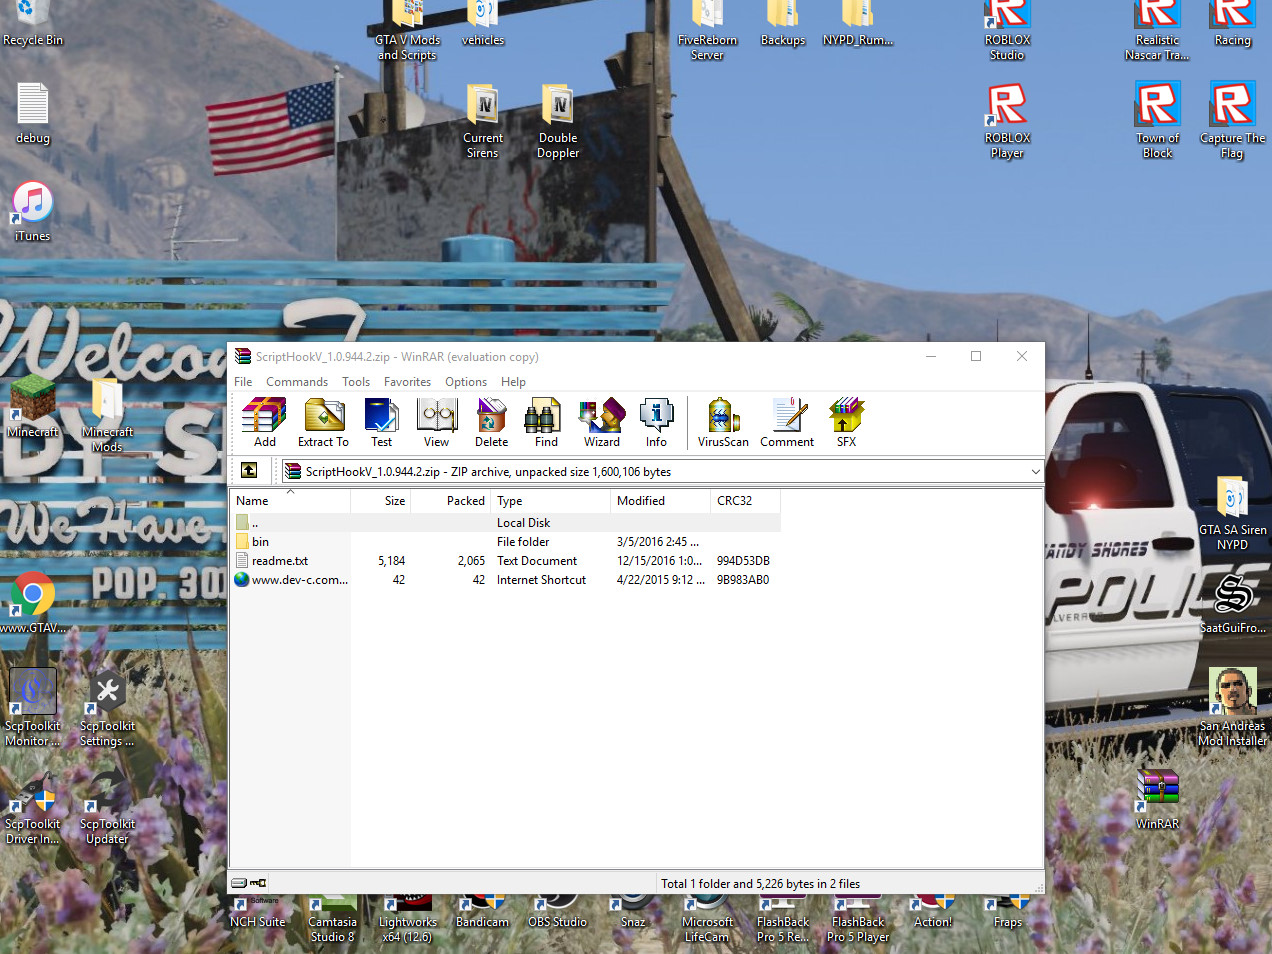Open the Favorites menu
1272x954 pixels.
[407, 382]
